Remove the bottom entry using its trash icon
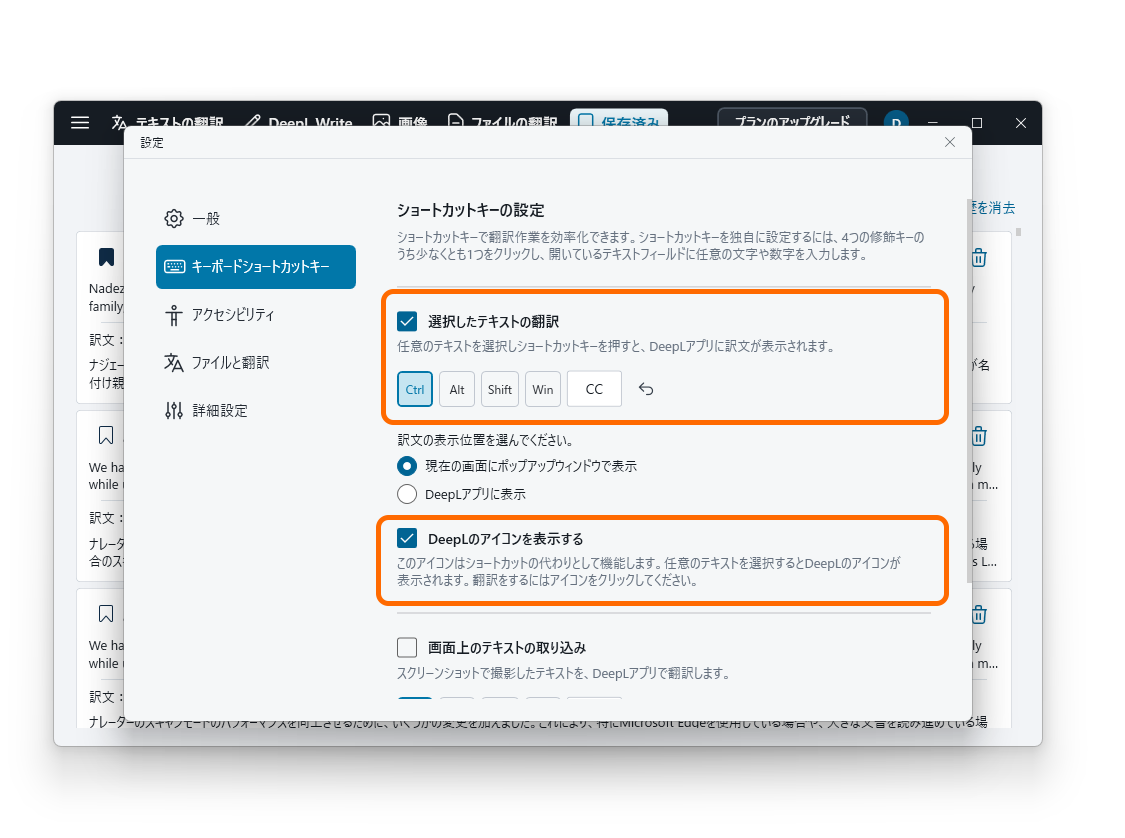The height and width of the screenshot is (838, 1125). click(978, 614)
